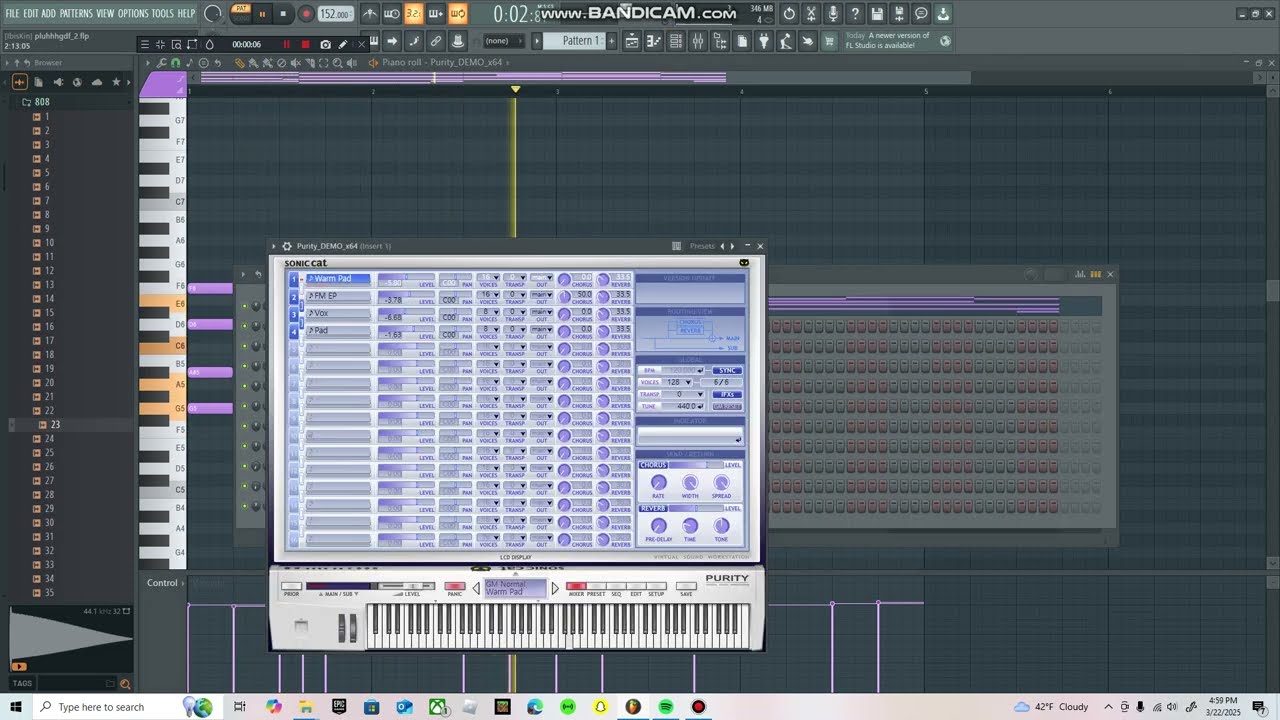The image size is (1280, 720).
Task: Open Spotify from taskbar
Action: click(x=666, y=707)
